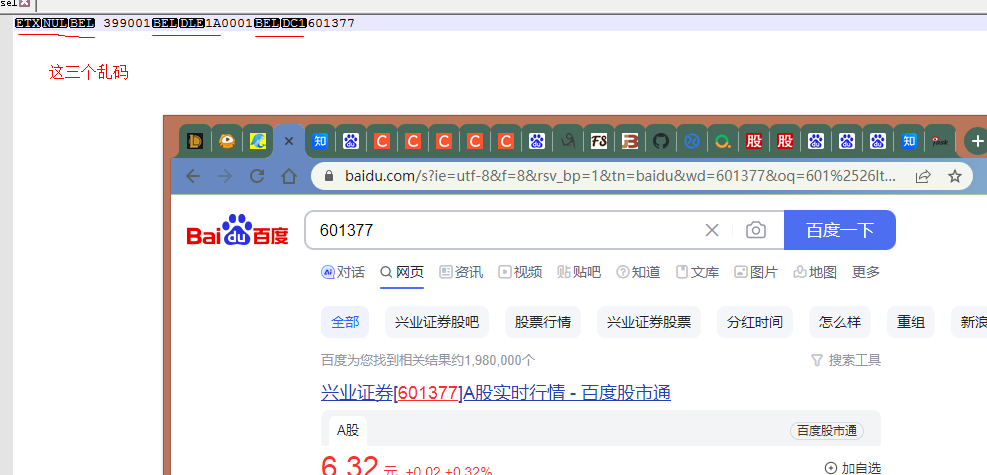Submit search with 百度一下 button

(x=840, y=230)
